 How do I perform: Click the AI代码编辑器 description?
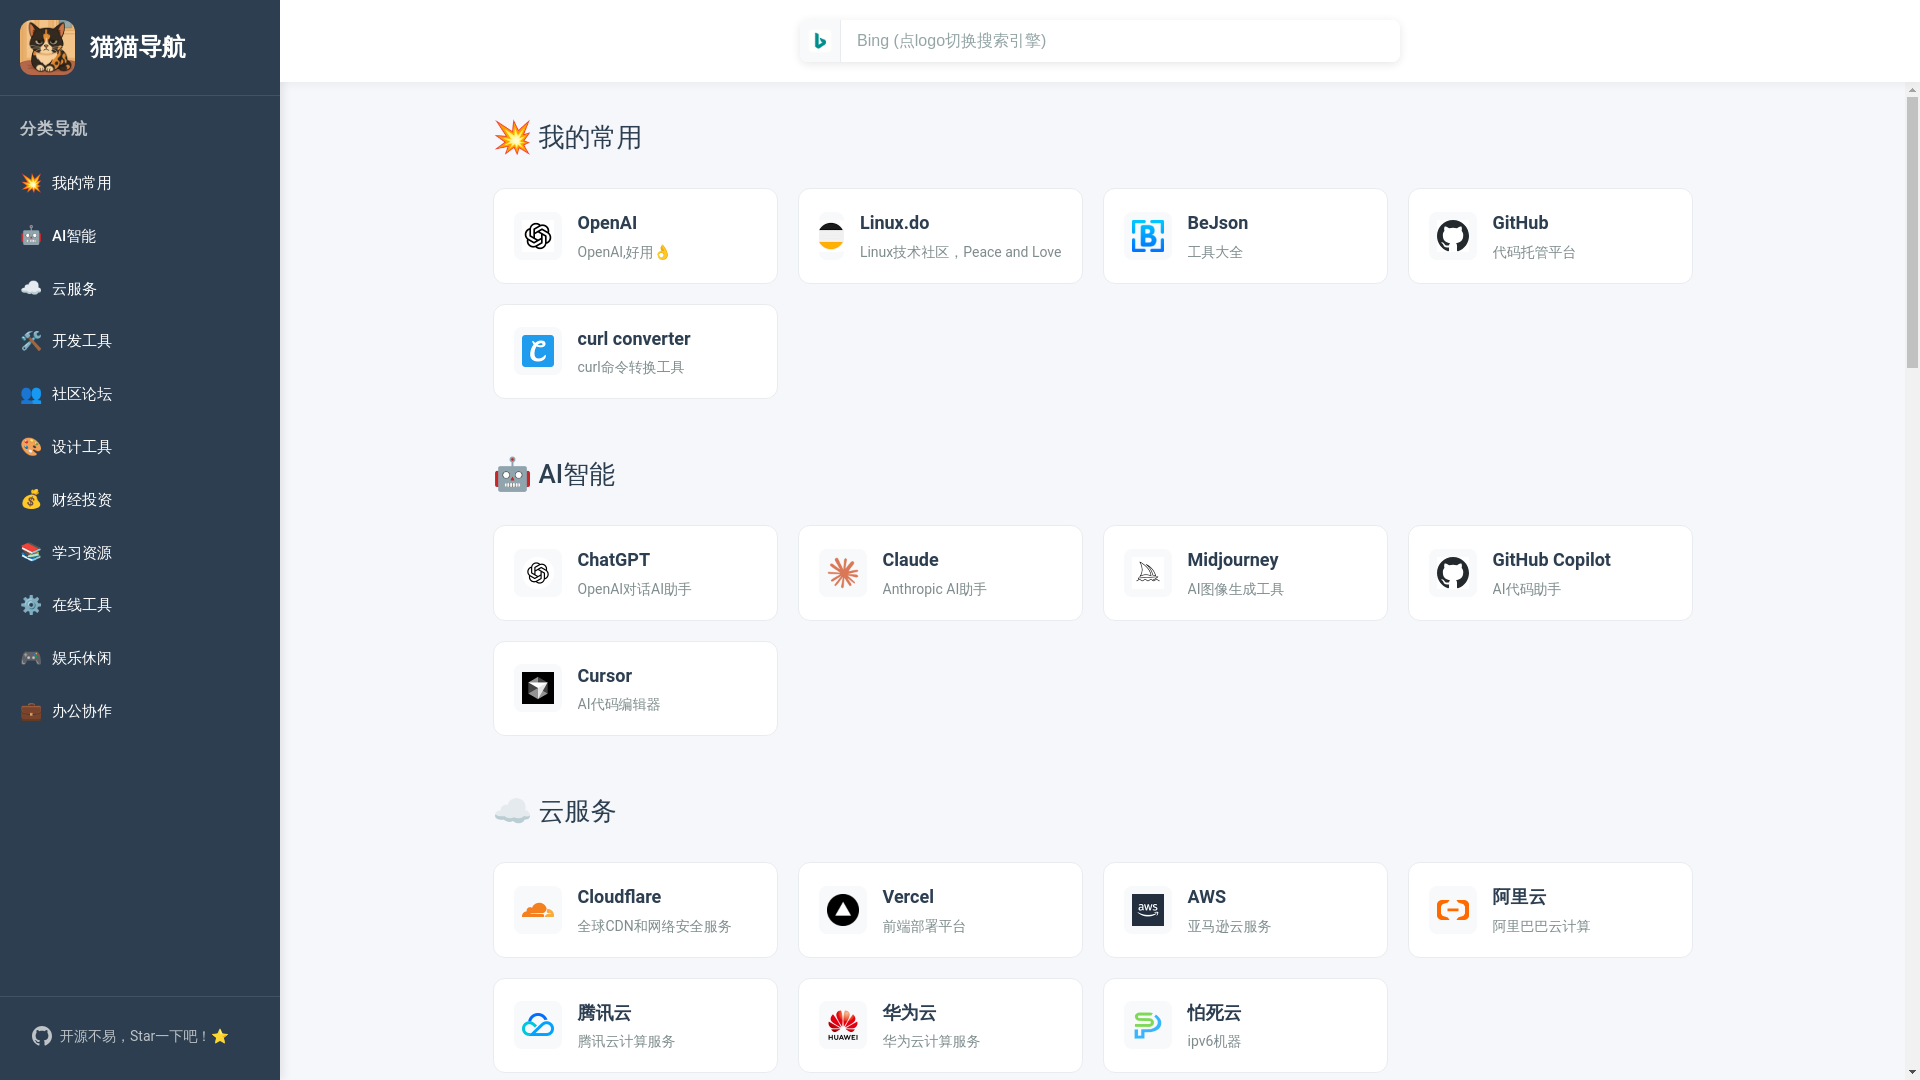click(618, 704)
